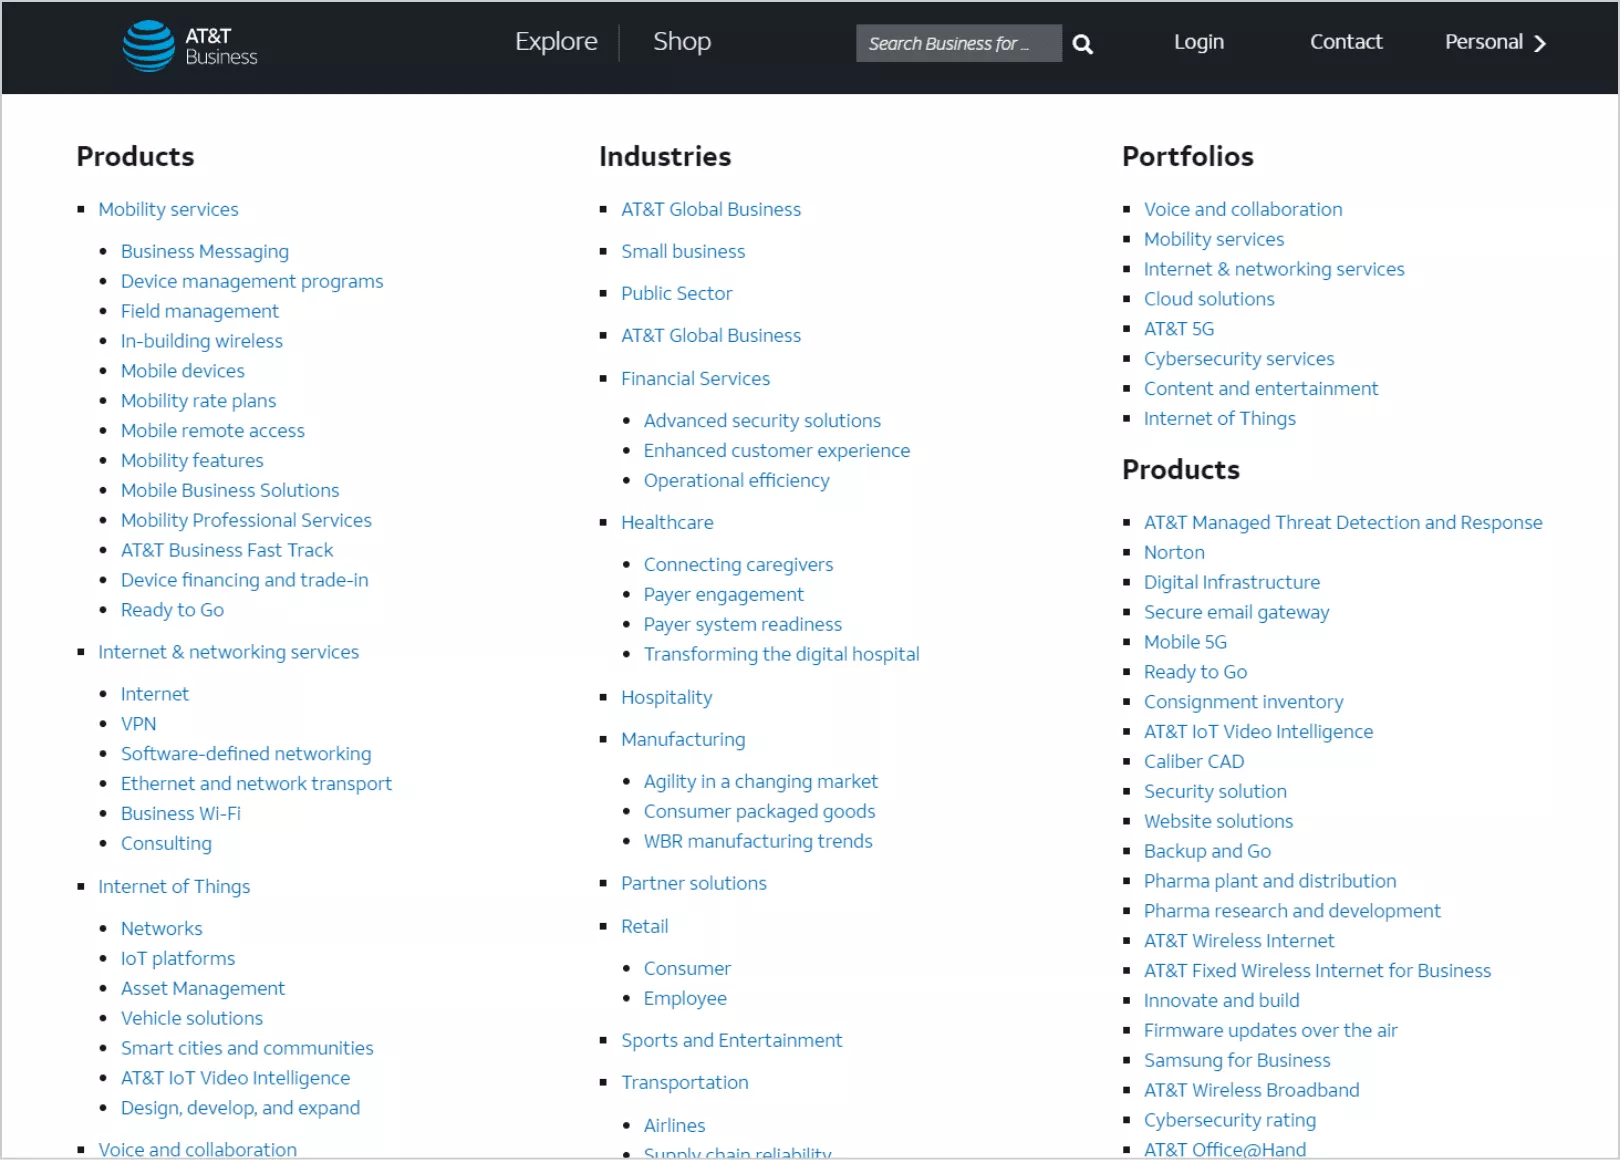Screen dimensions: 1620x1160
Task: Click the Personal chevron arrow icon
Action: coord(1540,43)
